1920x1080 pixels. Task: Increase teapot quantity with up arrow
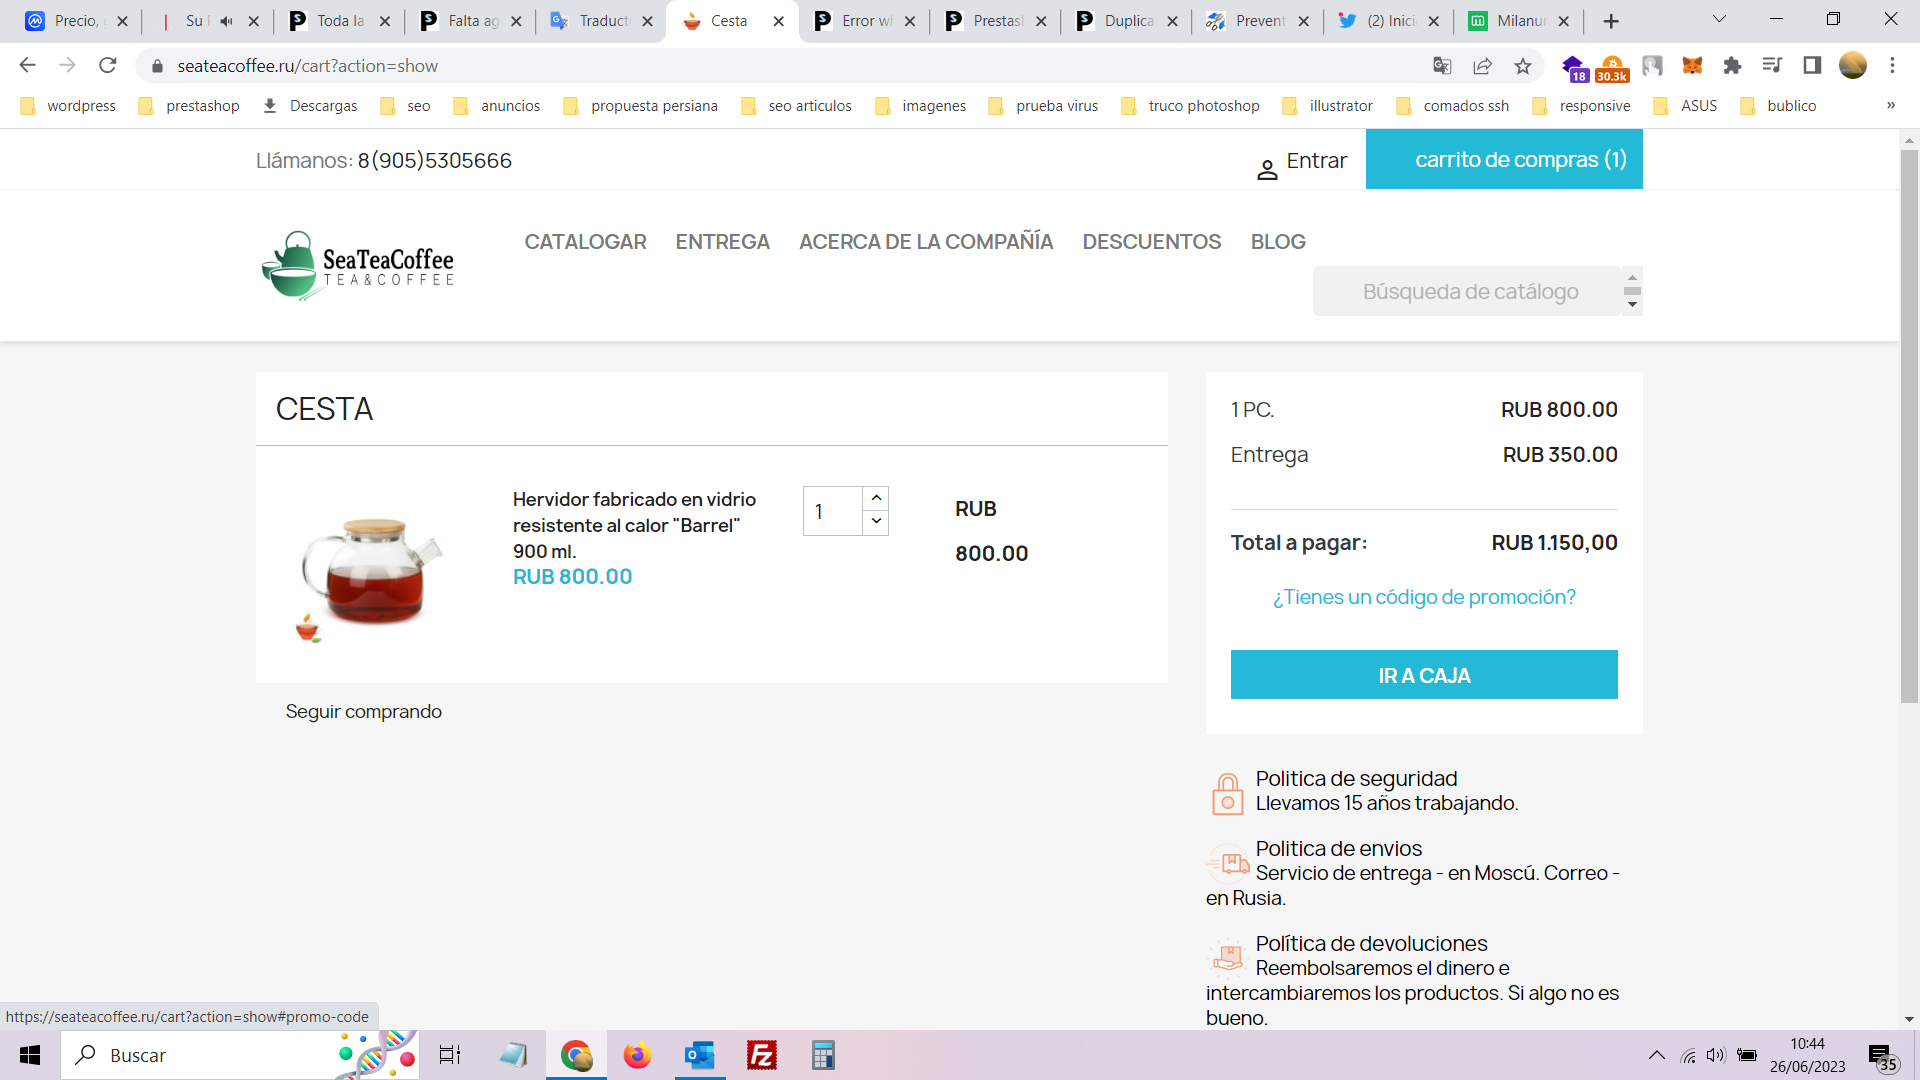(876, 498)
